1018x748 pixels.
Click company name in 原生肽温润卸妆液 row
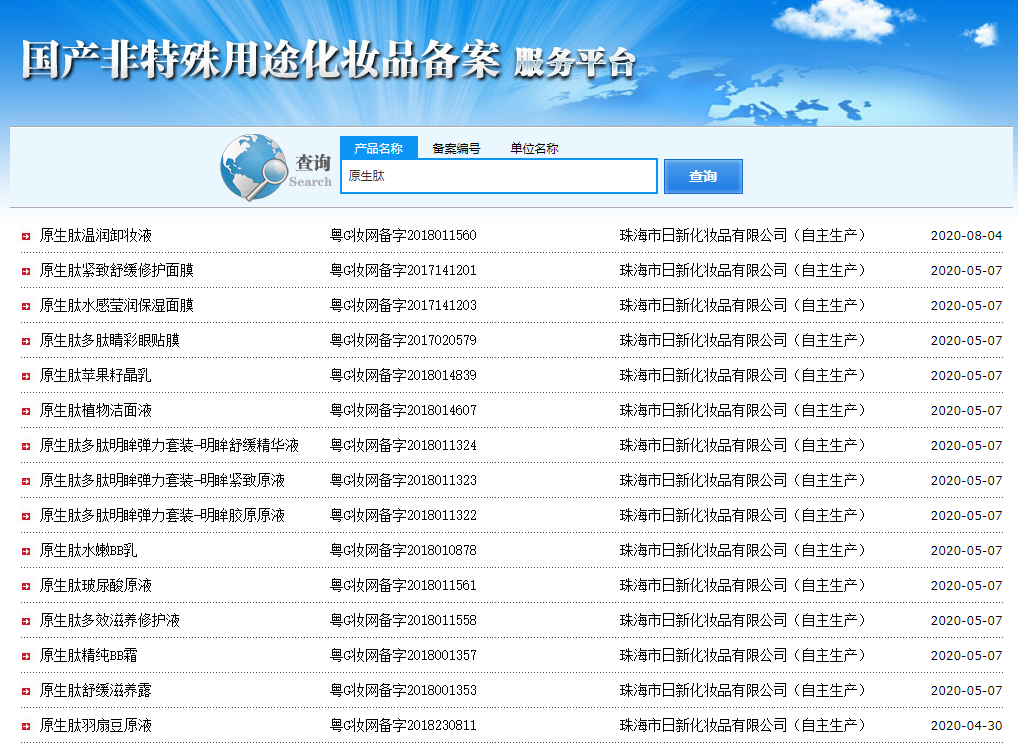[x=743, y=235]
